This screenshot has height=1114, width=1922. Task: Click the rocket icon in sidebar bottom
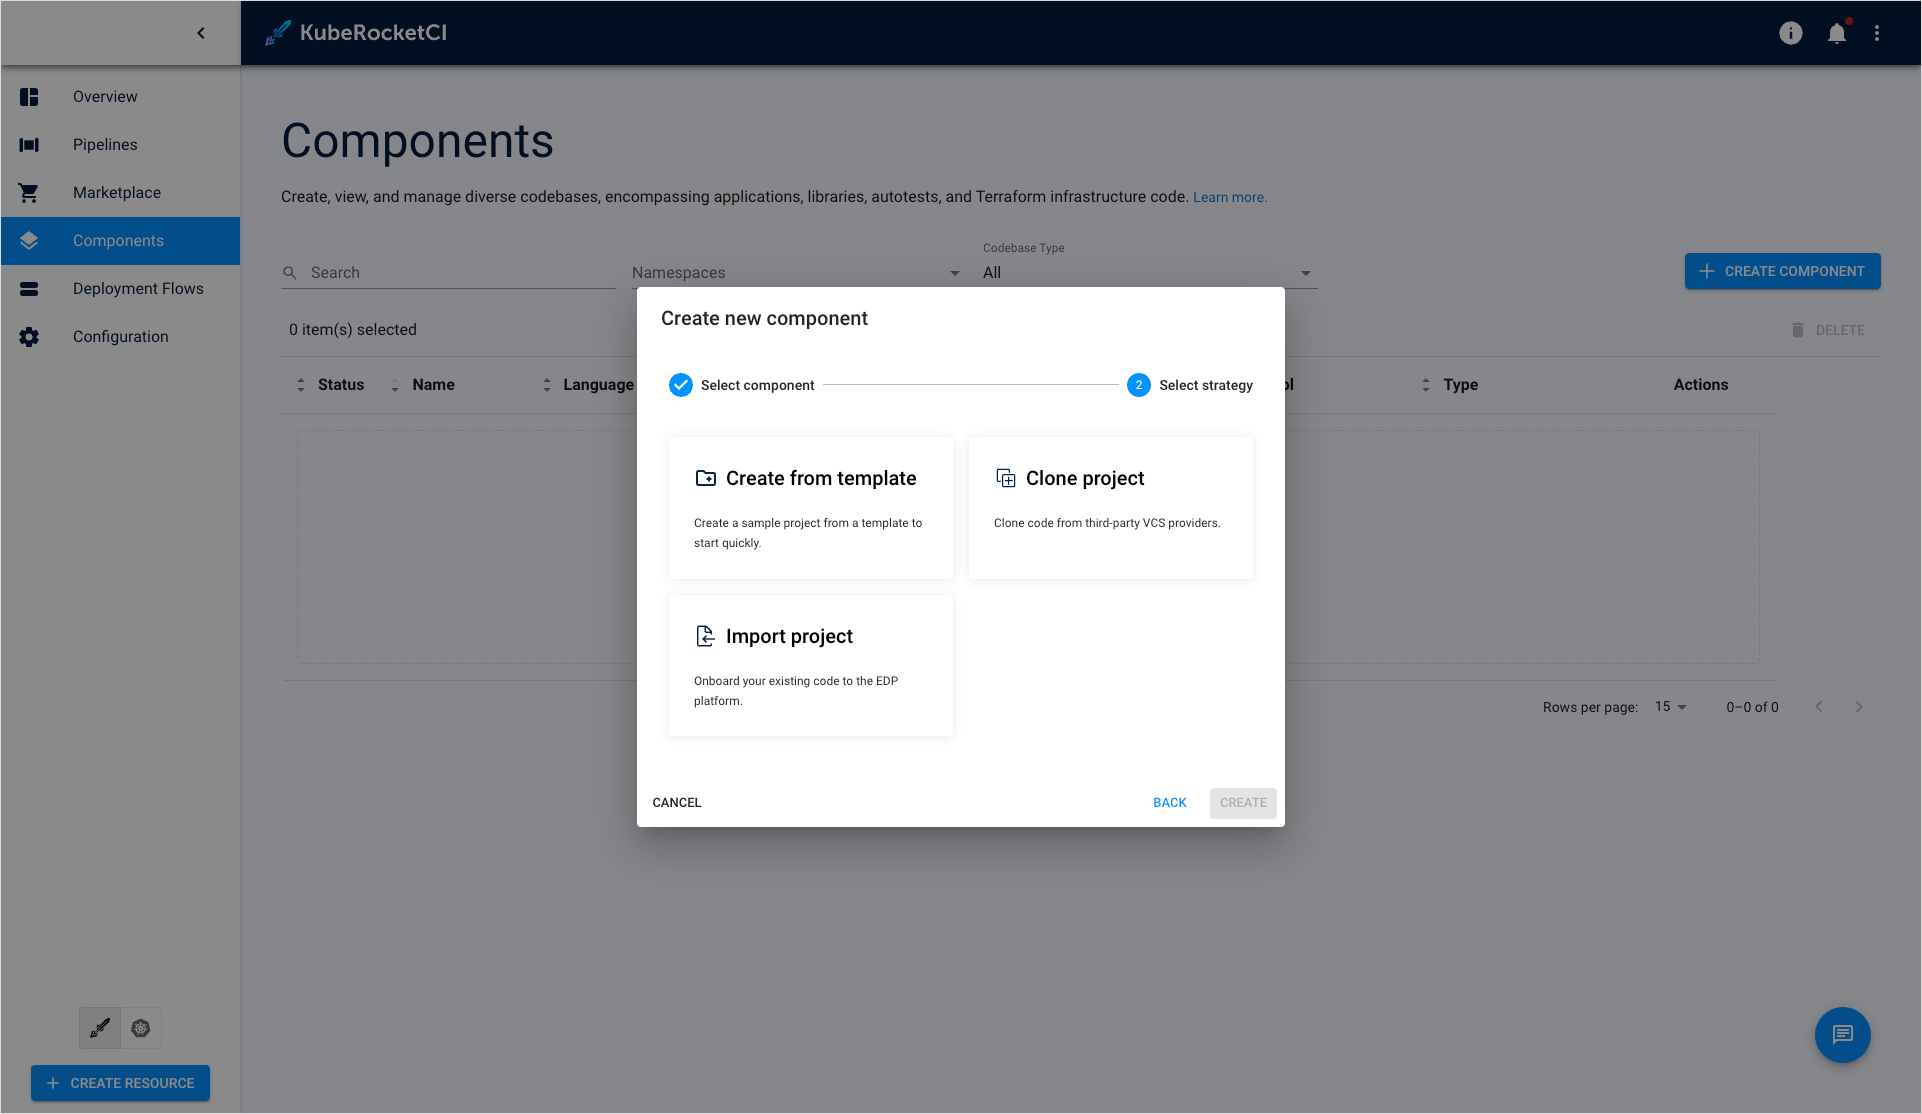point(100,1028)
